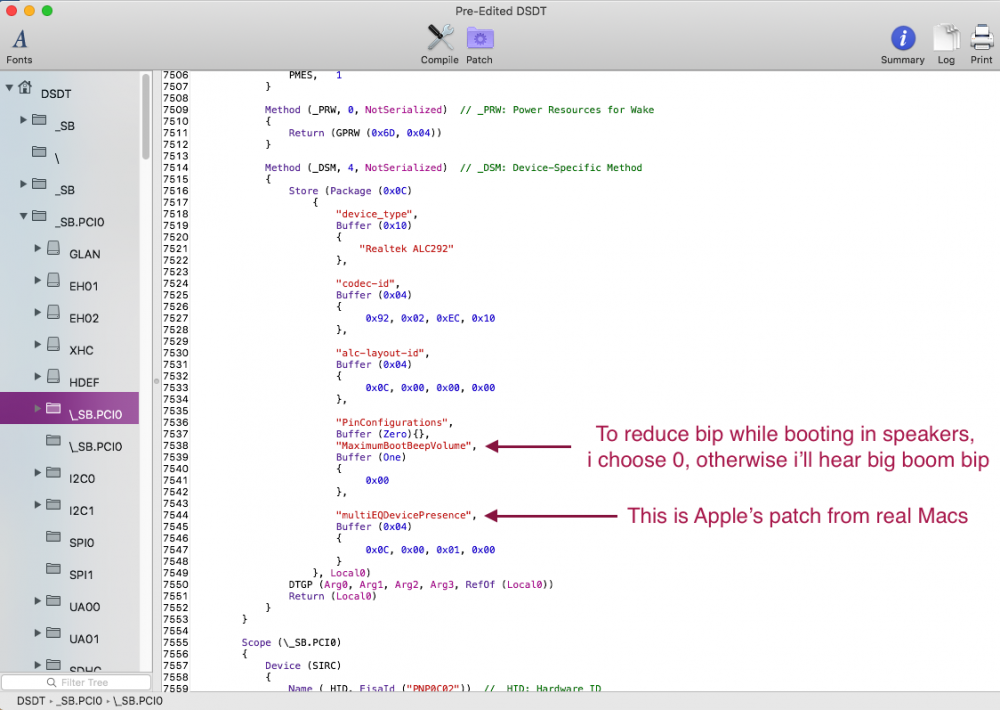Click Device (SIRC) code line

[303, 665]
